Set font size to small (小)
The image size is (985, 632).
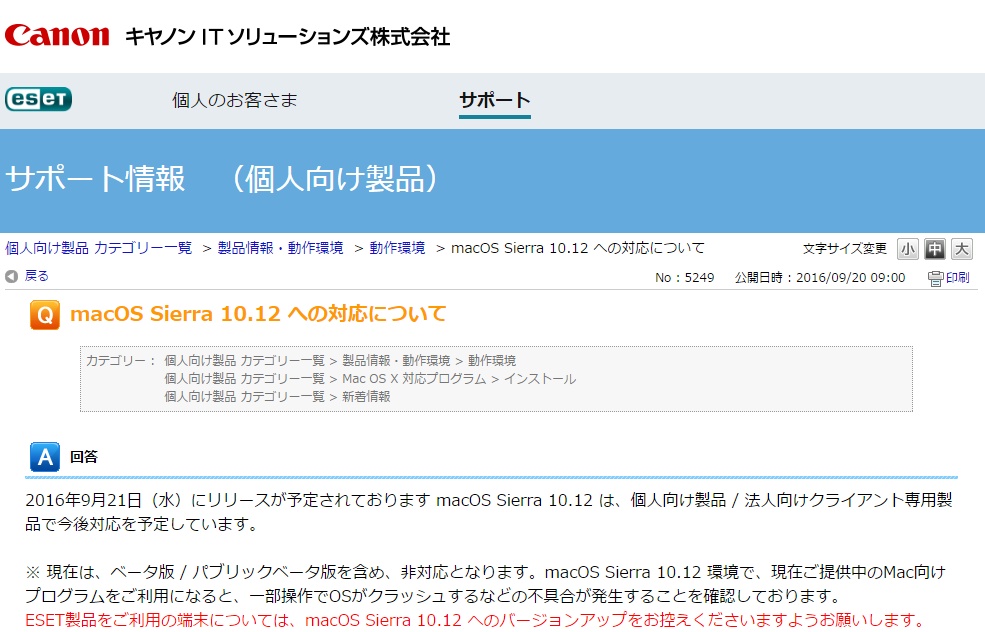[907, 249]
